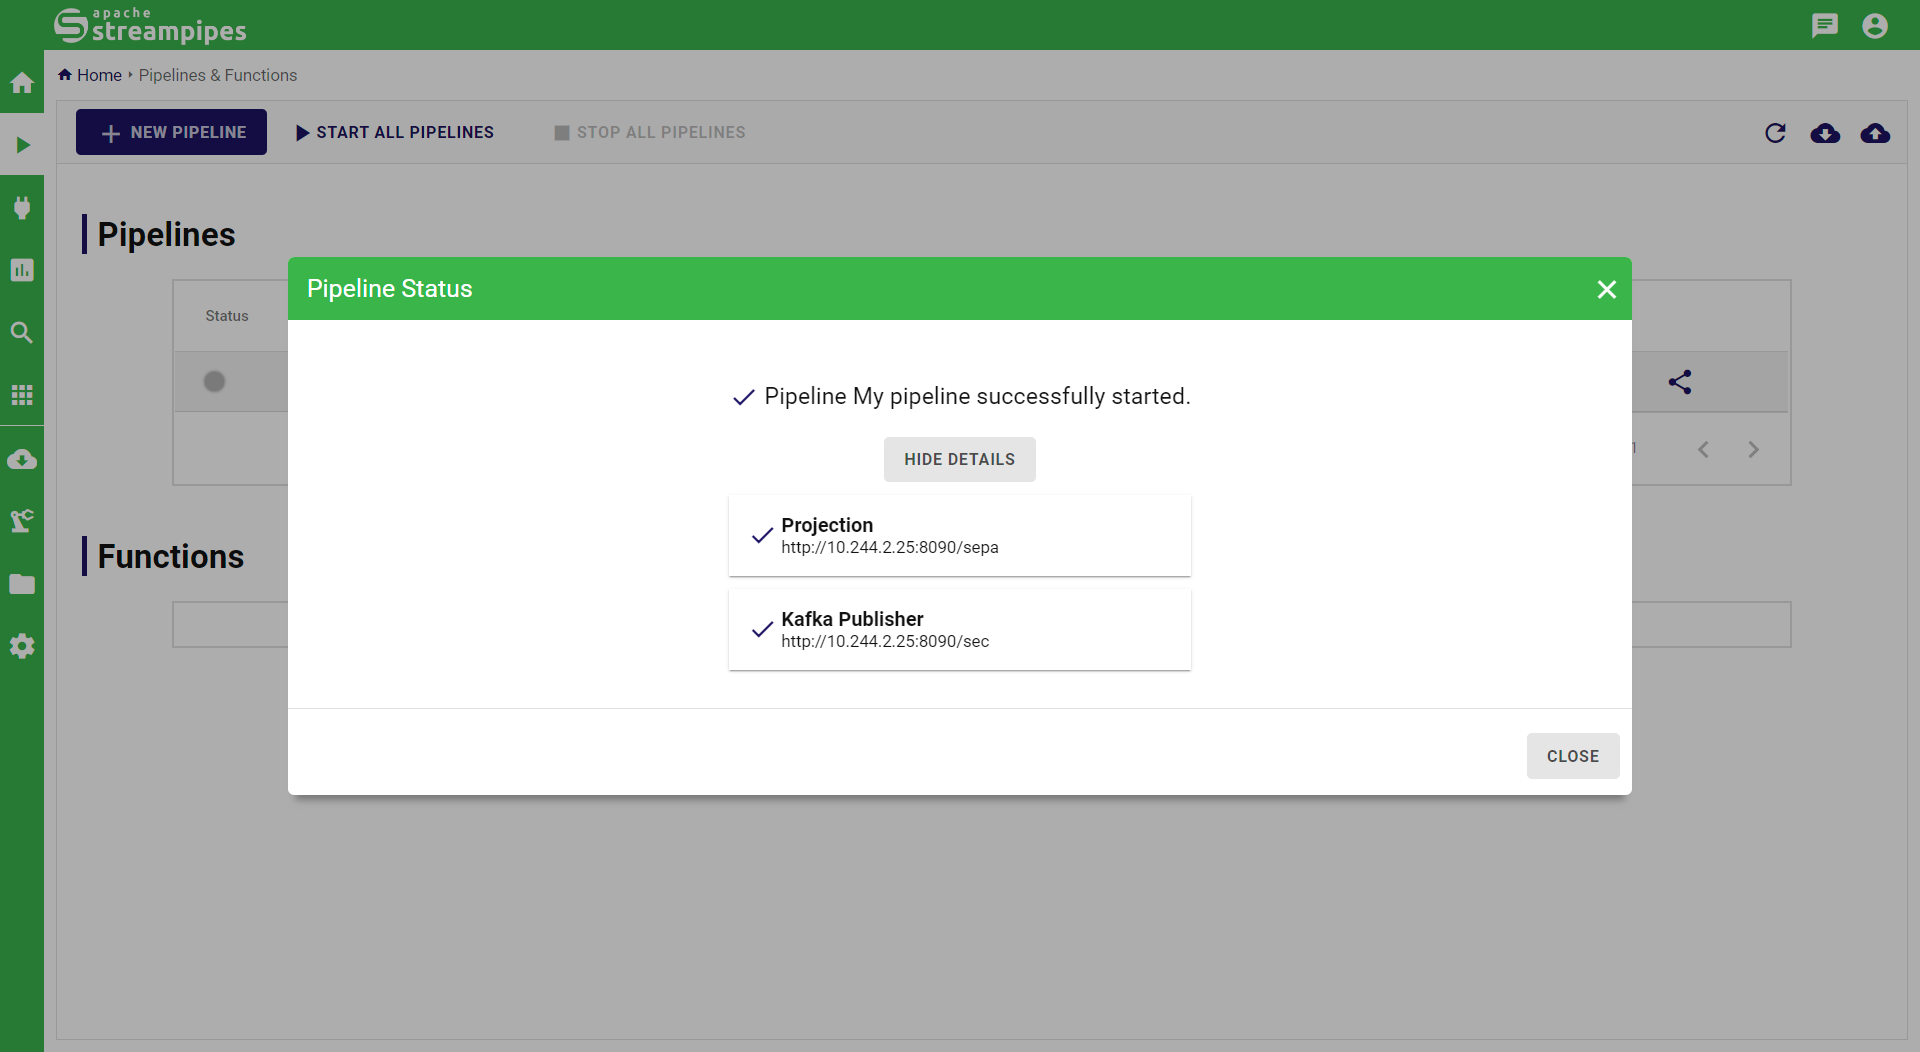
Task: Hide details in Pipeline Status dialog
Action: 959,459
